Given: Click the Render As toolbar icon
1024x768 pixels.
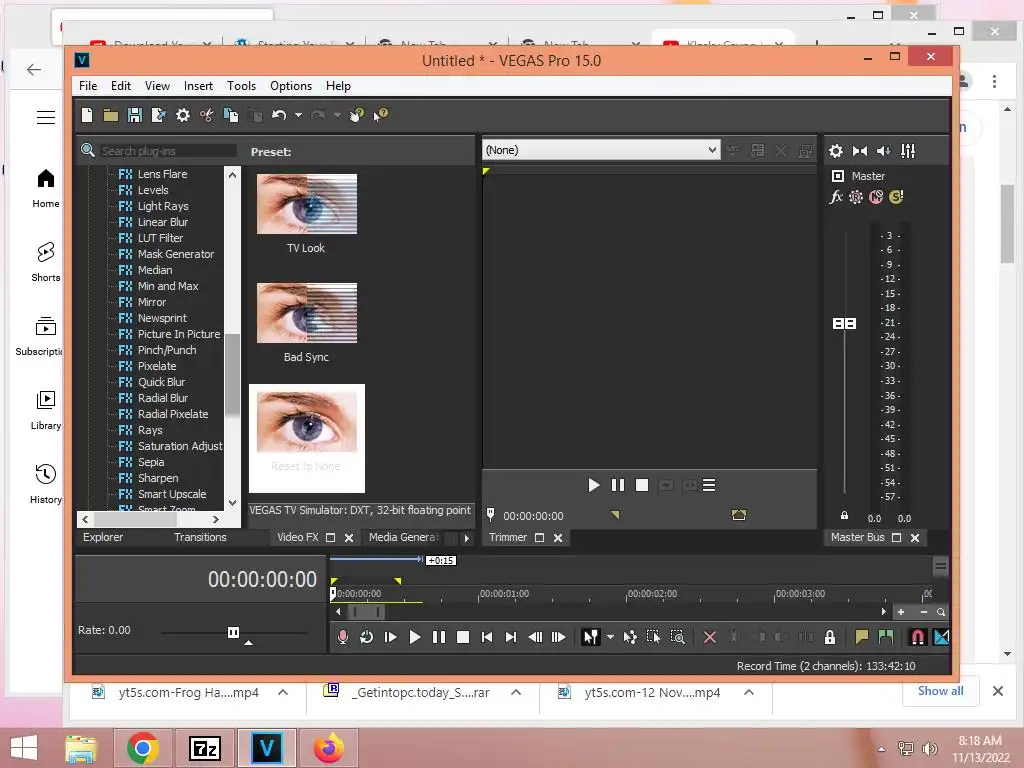Looking at the screenshot, I should click(159, 116).
